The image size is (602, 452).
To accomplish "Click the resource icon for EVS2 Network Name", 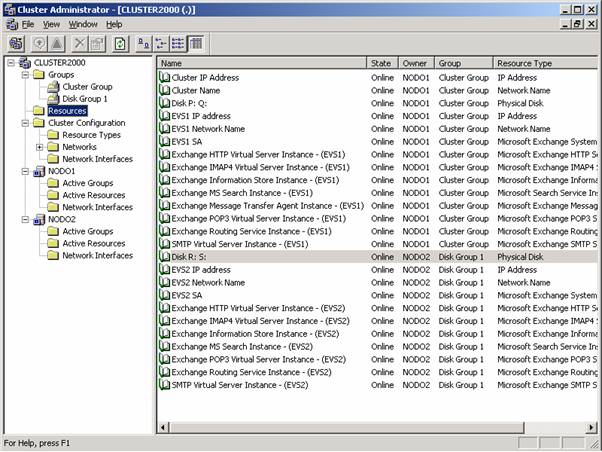I will [x=164, y=283].
